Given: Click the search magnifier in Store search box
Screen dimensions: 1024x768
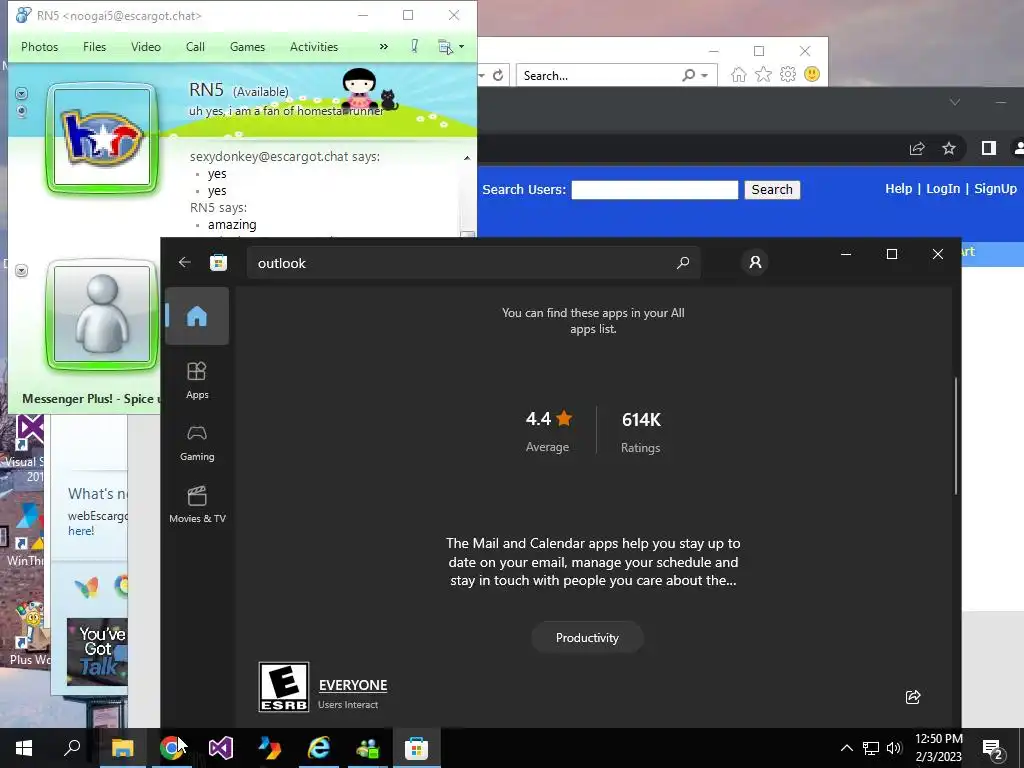Looking at the screenshot, I should point(683,263).
